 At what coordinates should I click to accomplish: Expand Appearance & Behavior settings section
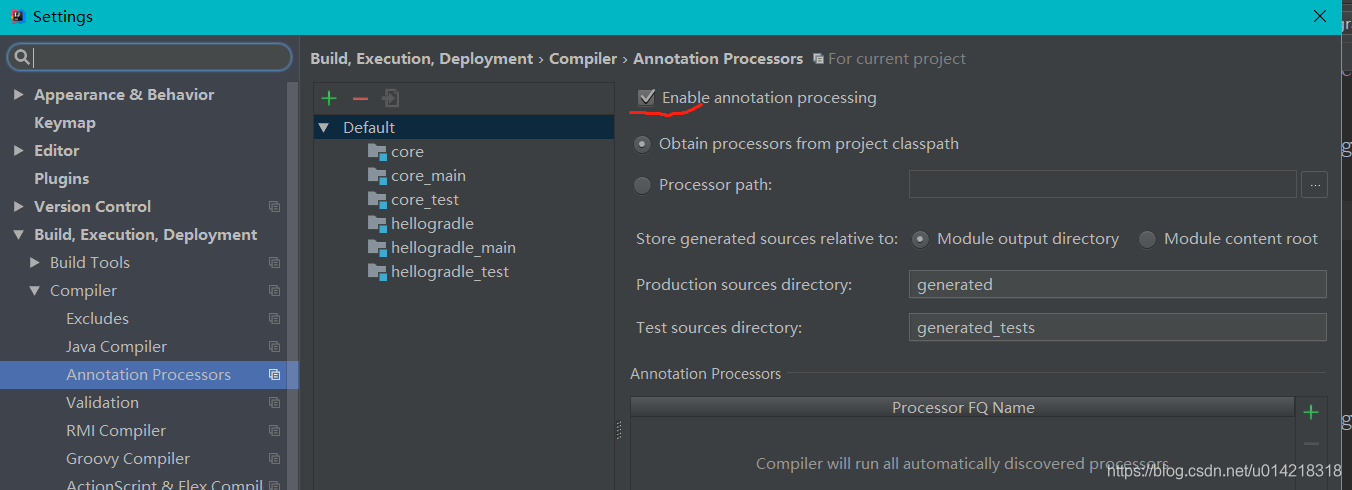[18, 95]
